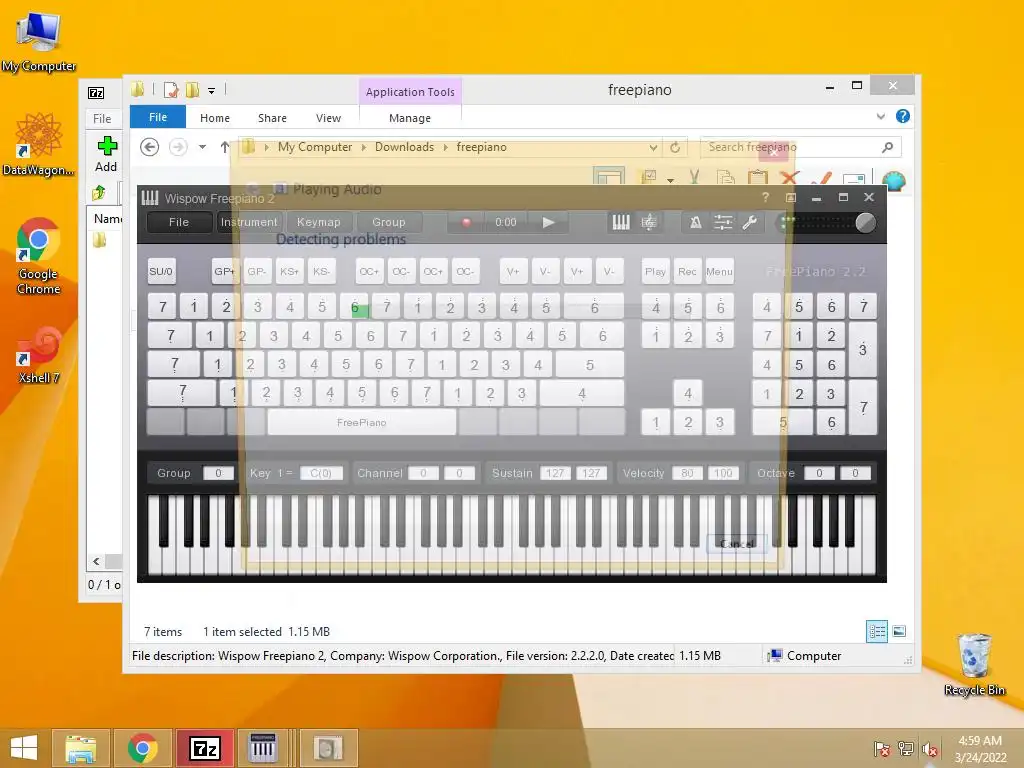Toggle the Freepiano compact window mode icon

791,197
